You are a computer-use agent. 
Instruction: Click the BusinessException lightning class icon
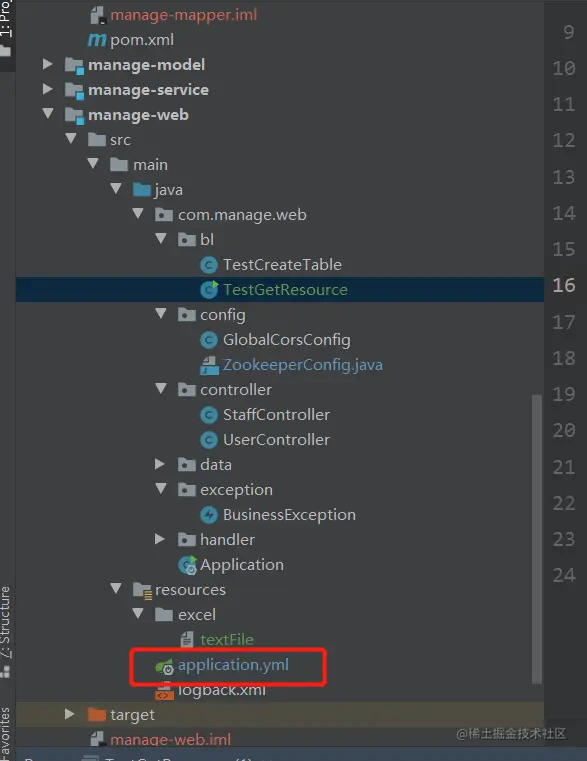(x=209, y=515)
